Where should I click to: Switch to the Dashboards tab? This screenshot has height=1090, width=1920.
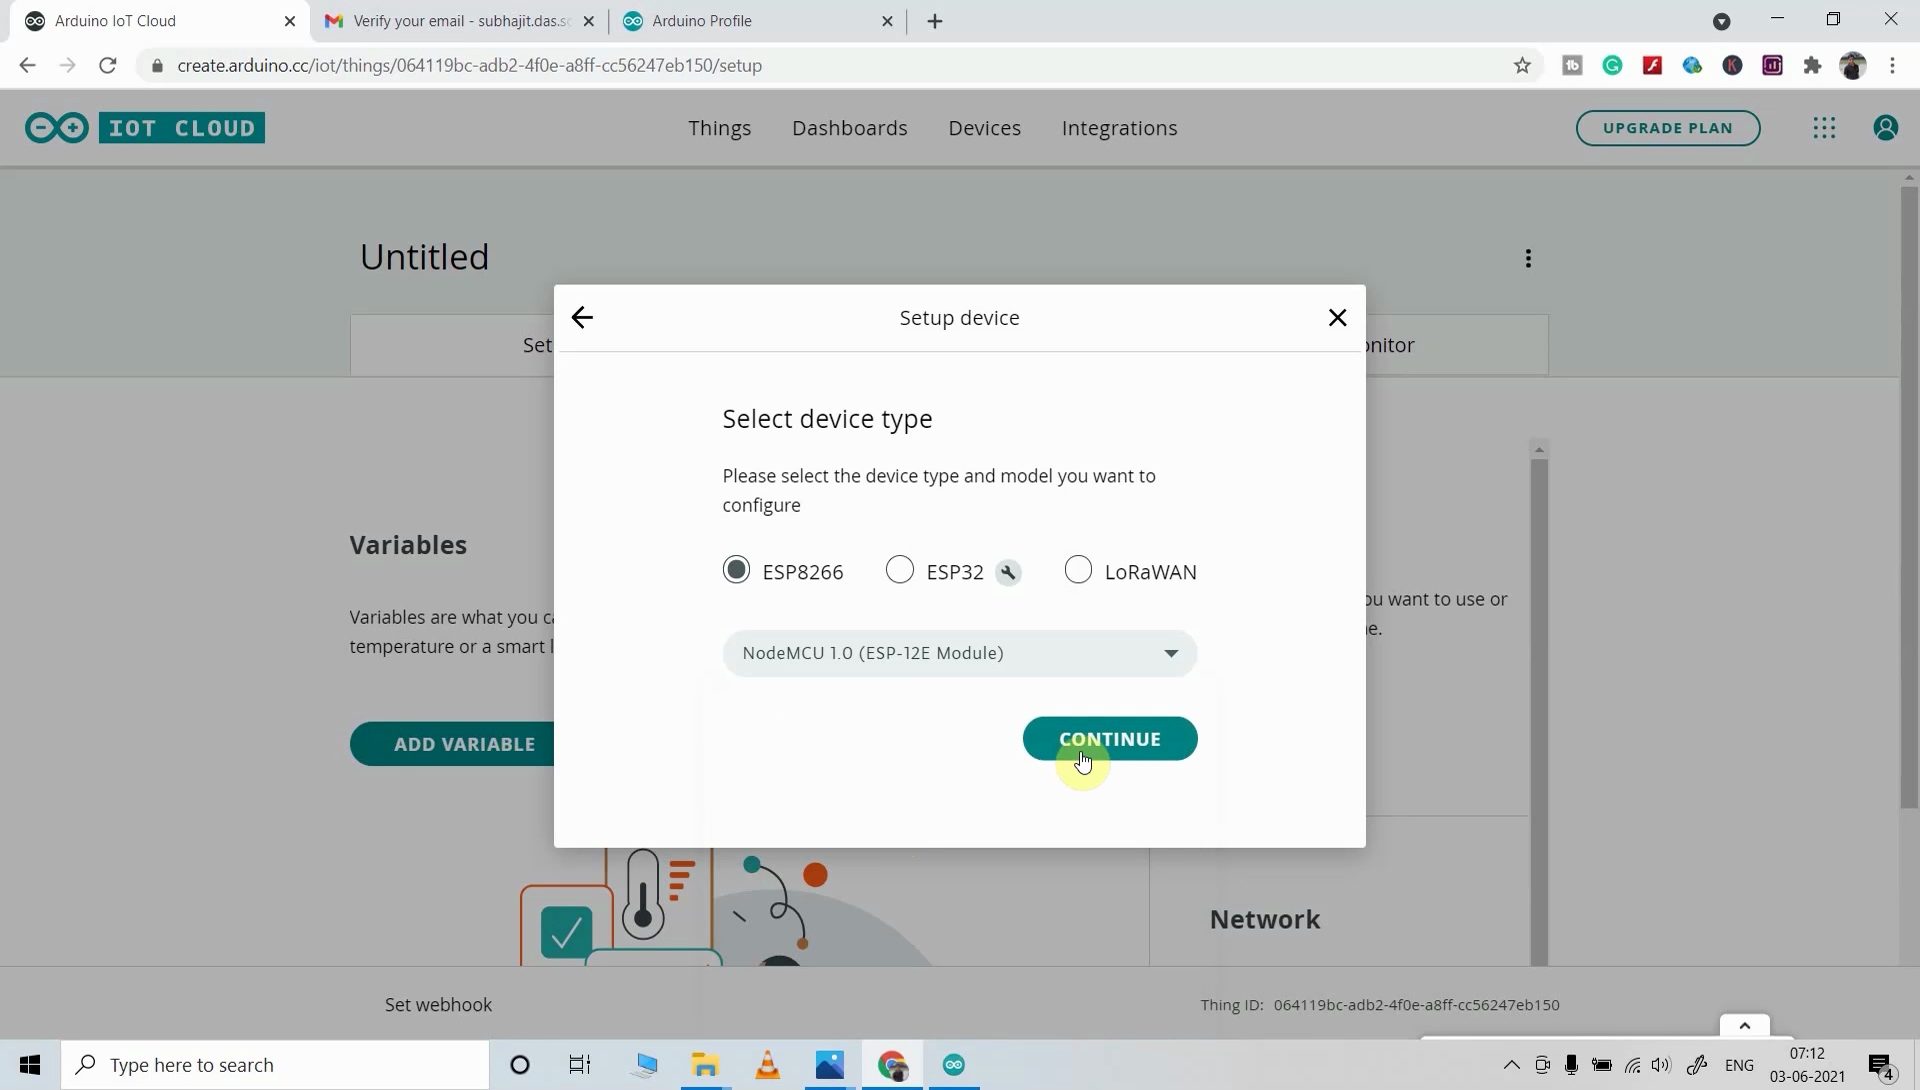[x=849, y=128]
